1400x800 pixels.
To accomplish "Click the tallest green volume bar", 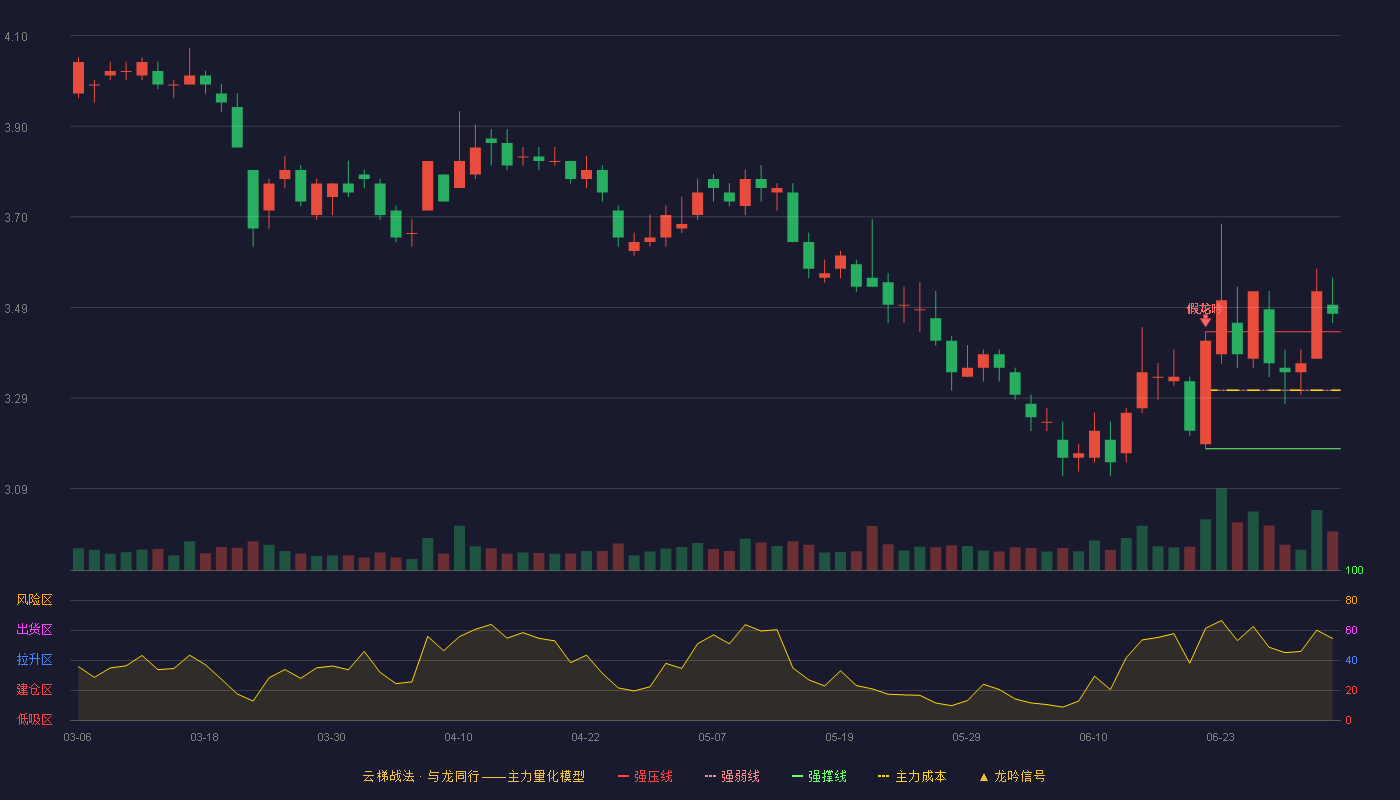I will tap(1221, 529).
